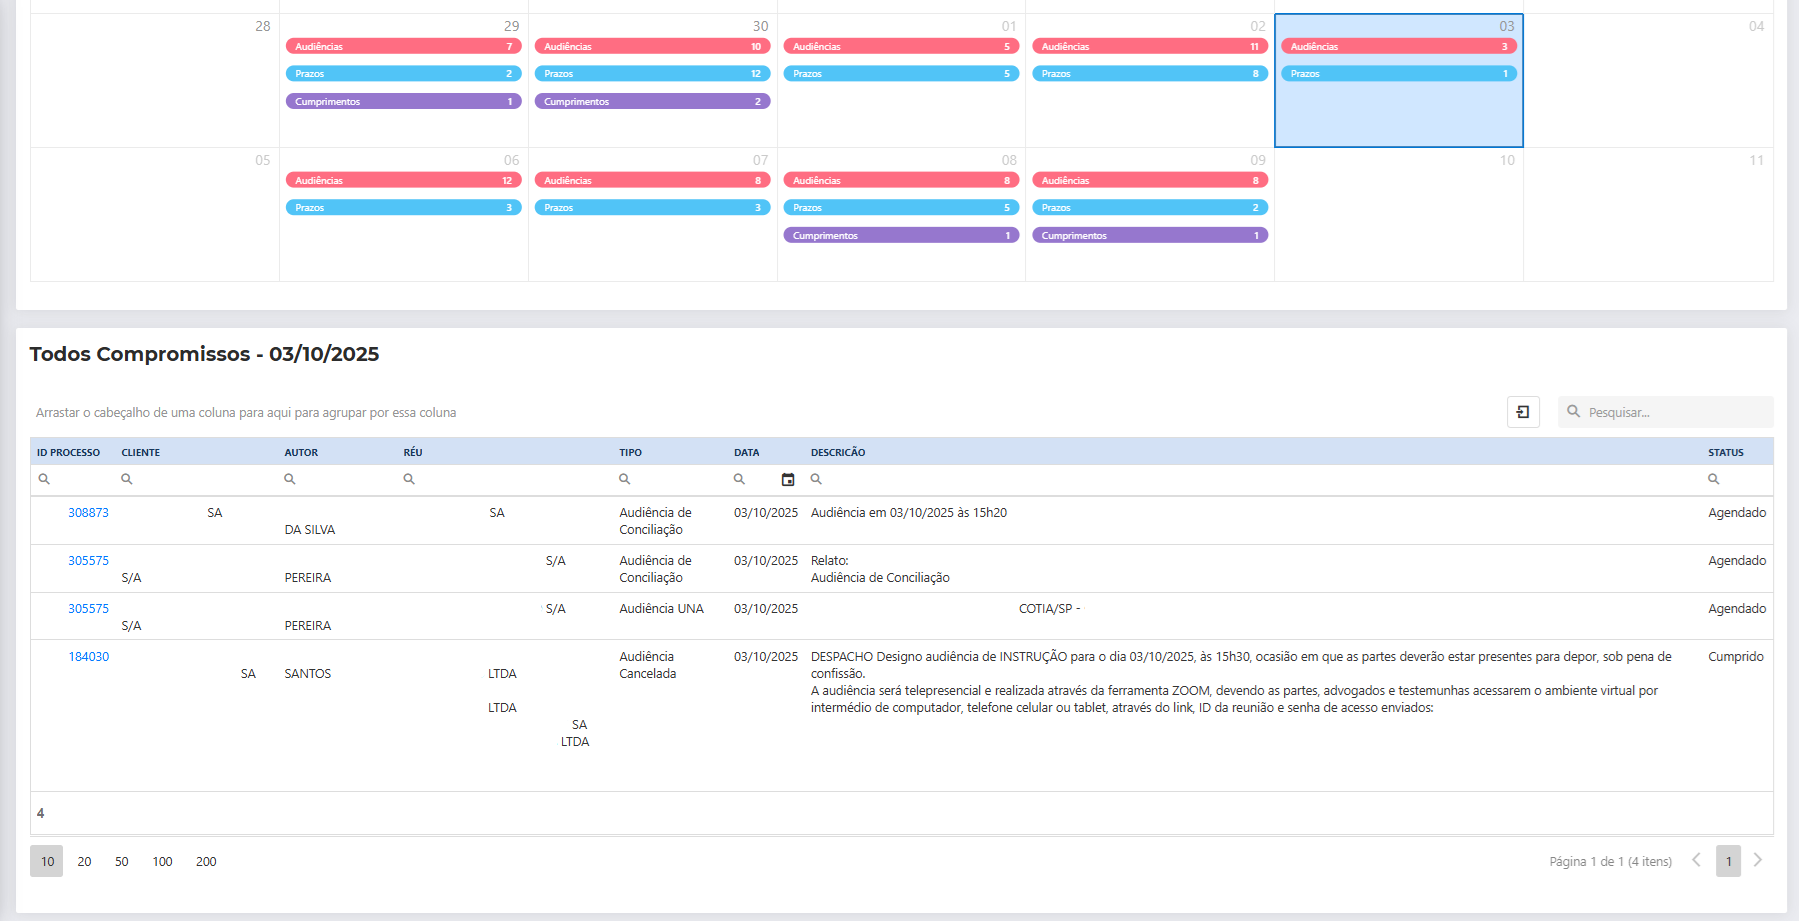Go to previous page using left chevron
Image resolution: width=1799 pixels, height=921 pixels.
coord(1696,860)
